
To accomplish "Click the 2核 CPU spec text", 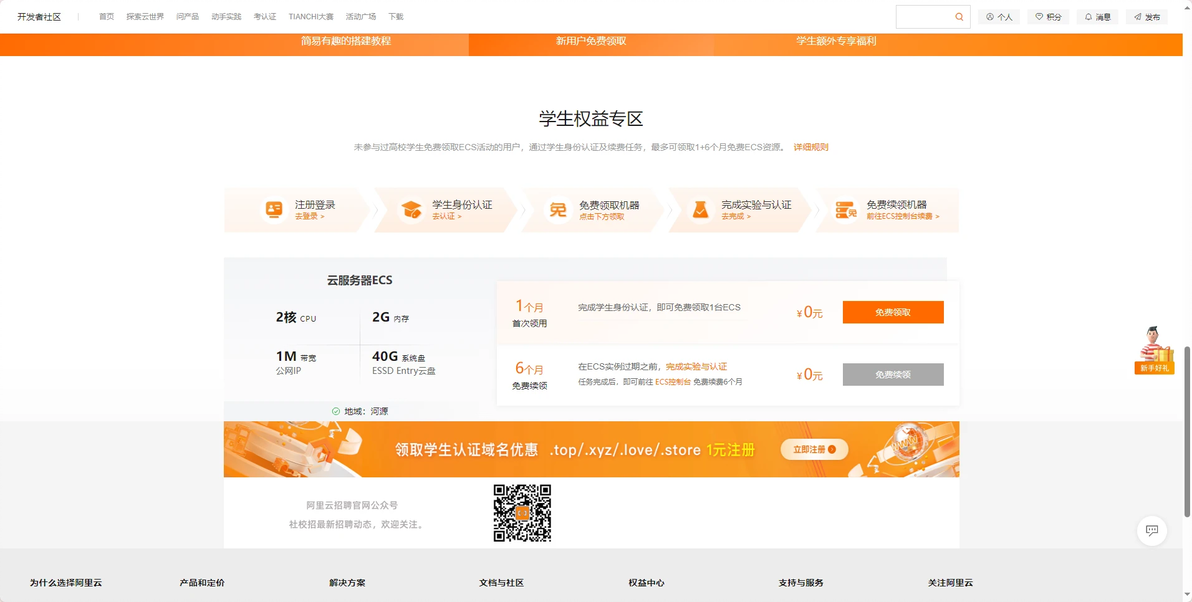I will coord(296,318).
